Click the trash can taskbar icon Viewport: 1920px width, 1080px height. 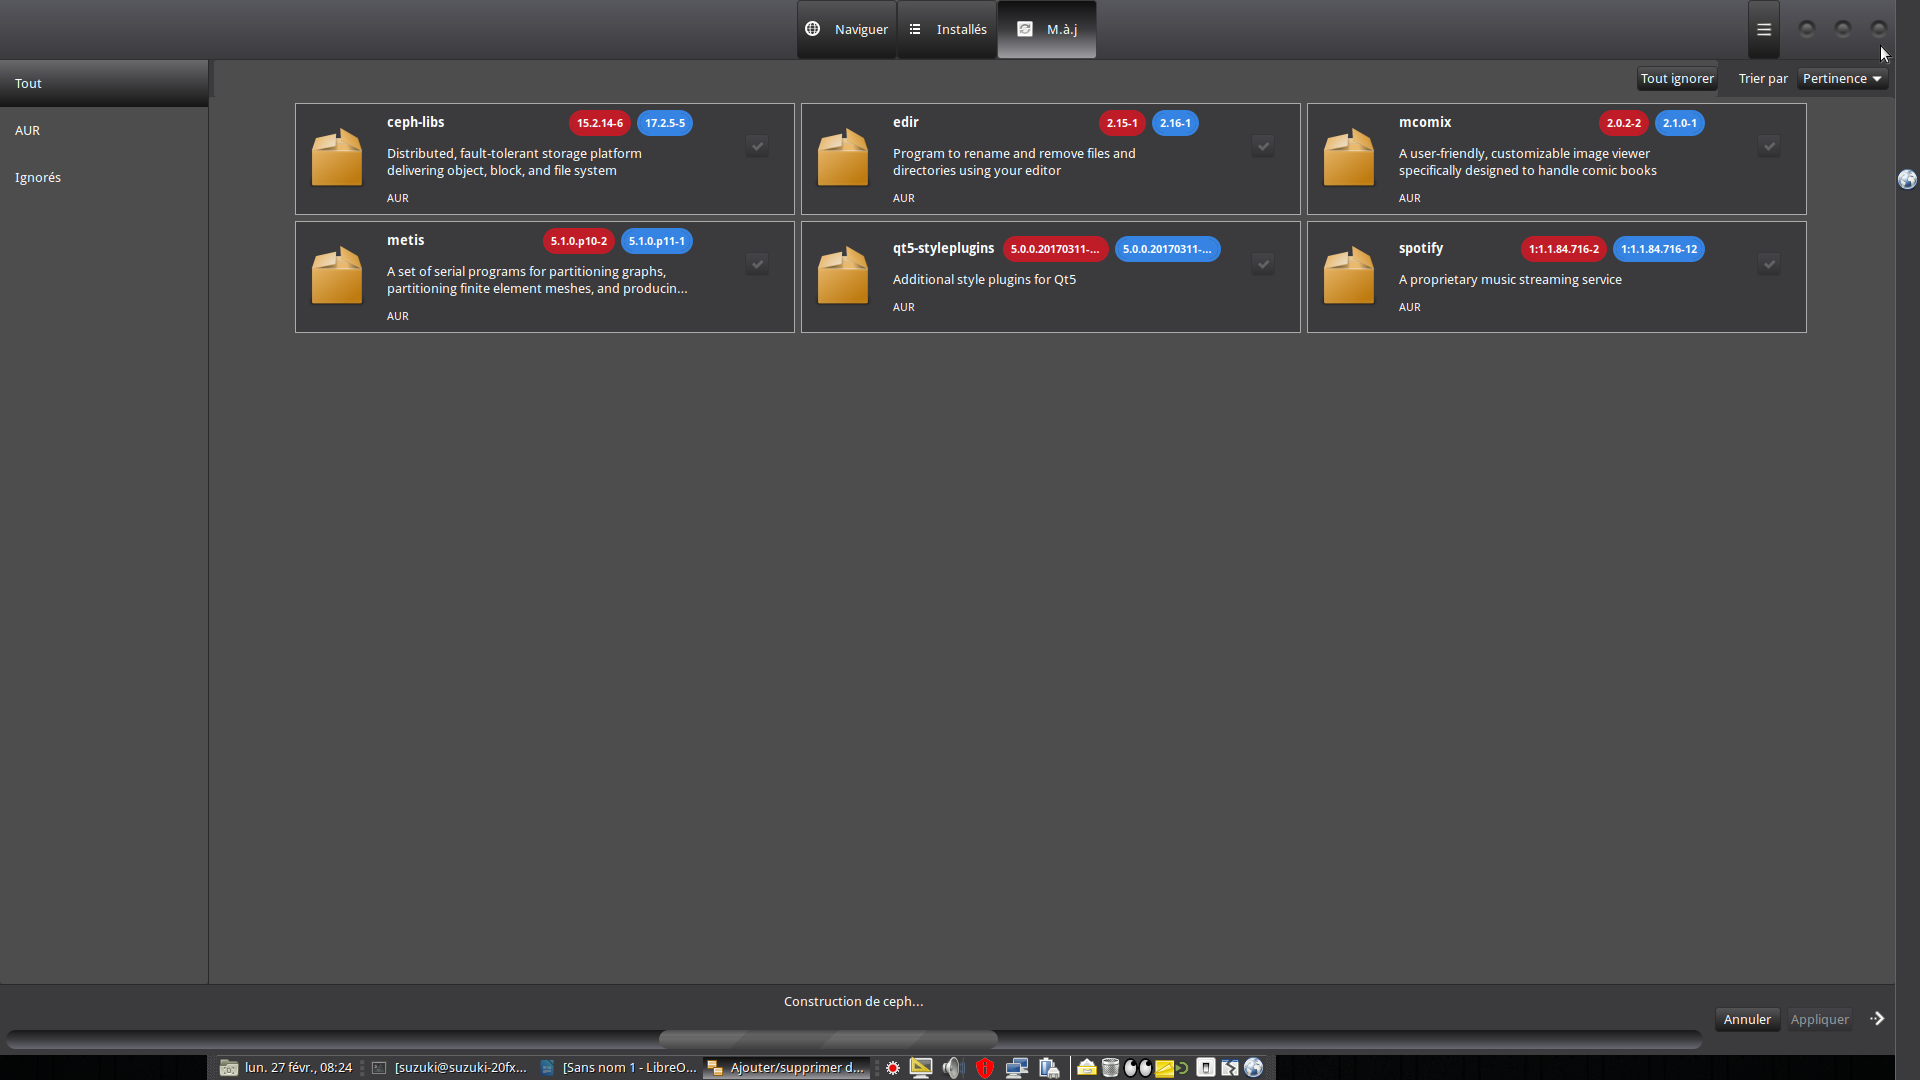[1110, 1068]
